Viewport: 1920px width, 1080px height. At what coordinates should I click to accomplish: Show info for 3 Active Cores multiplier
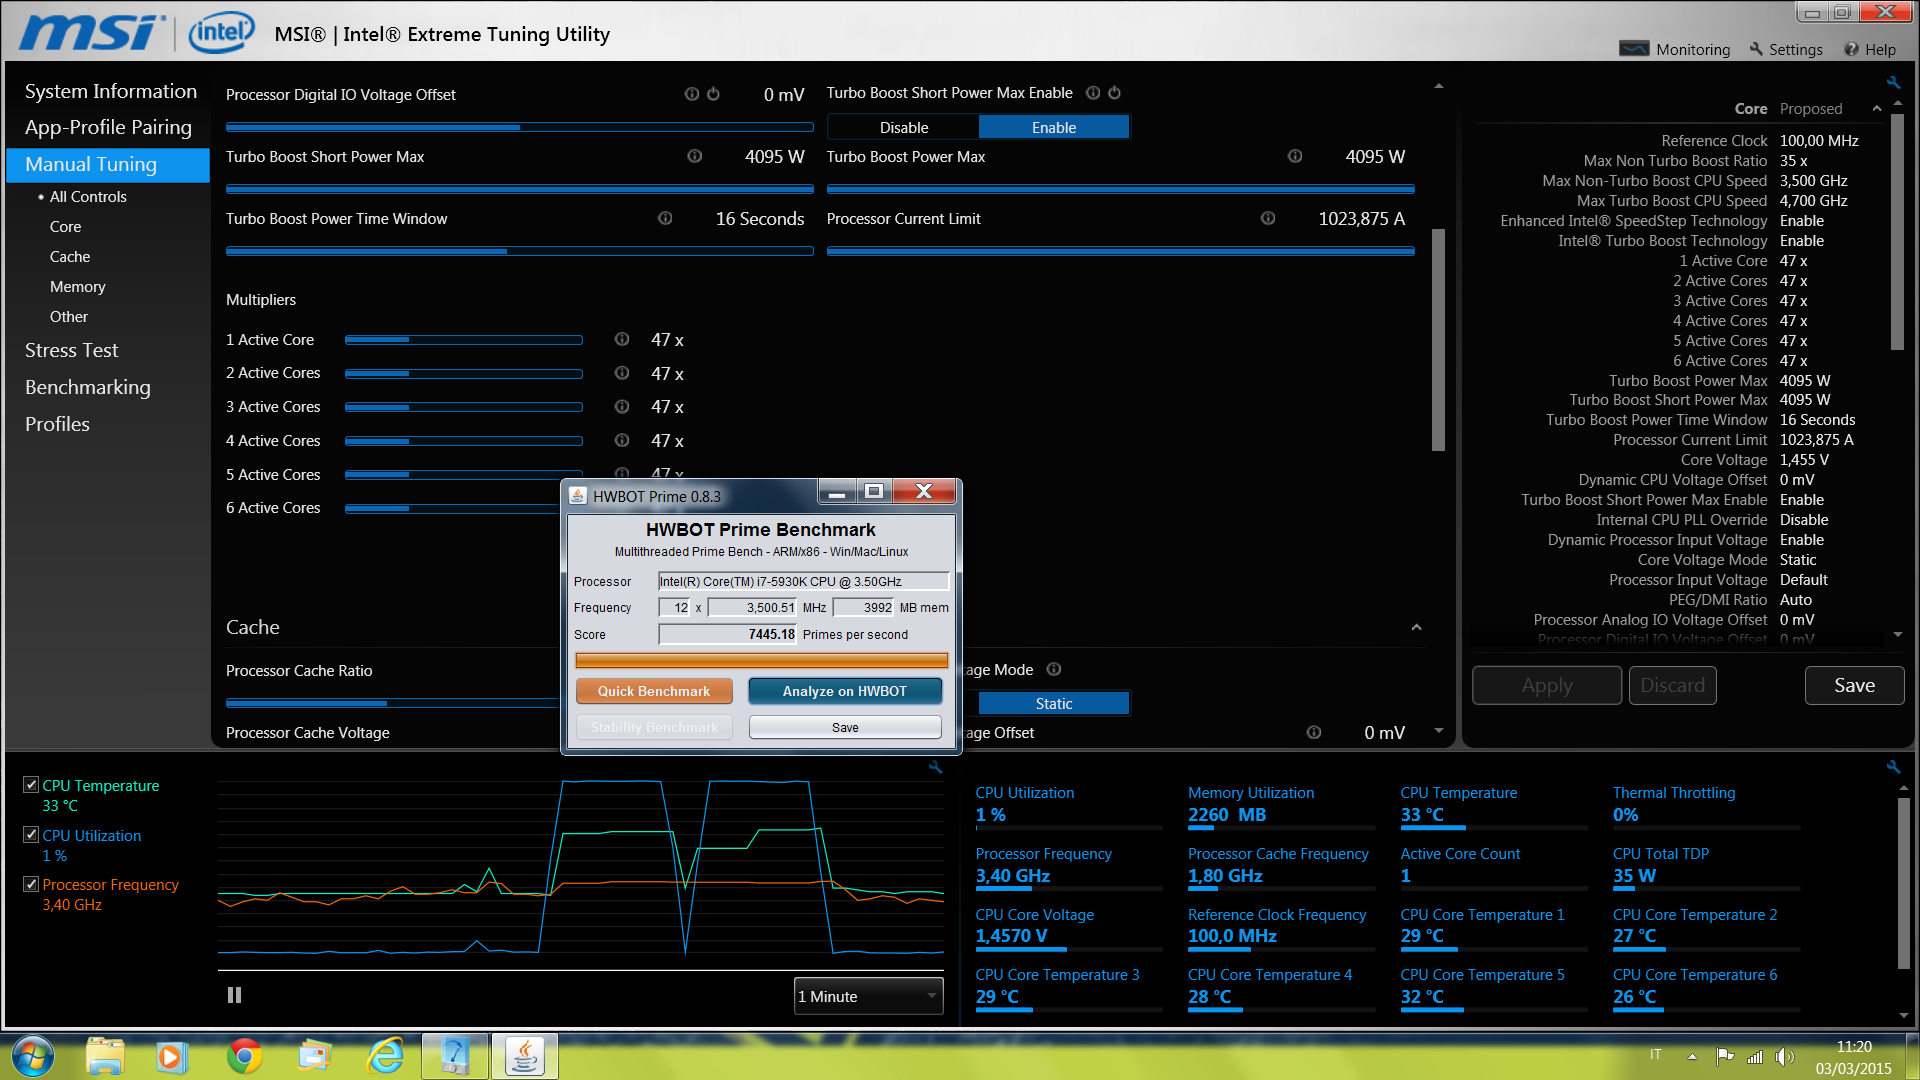(622, 407)
